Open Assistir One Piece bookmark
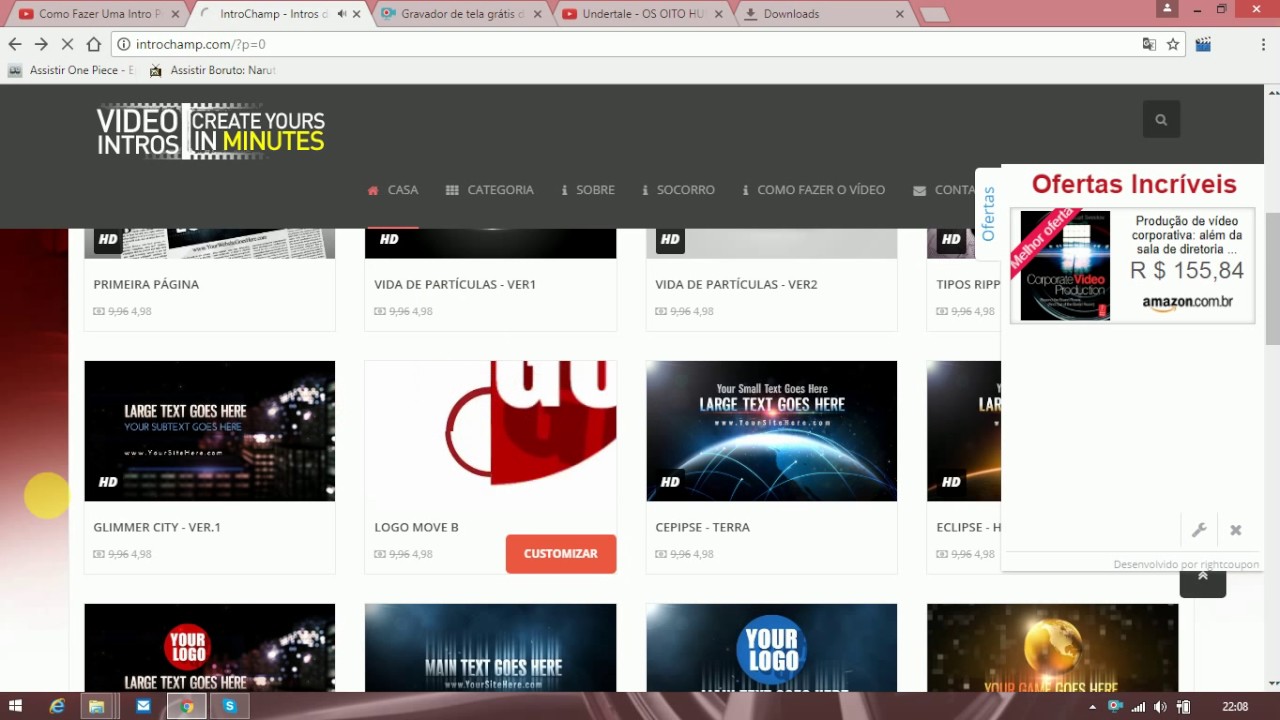 [x=71, y=70]
